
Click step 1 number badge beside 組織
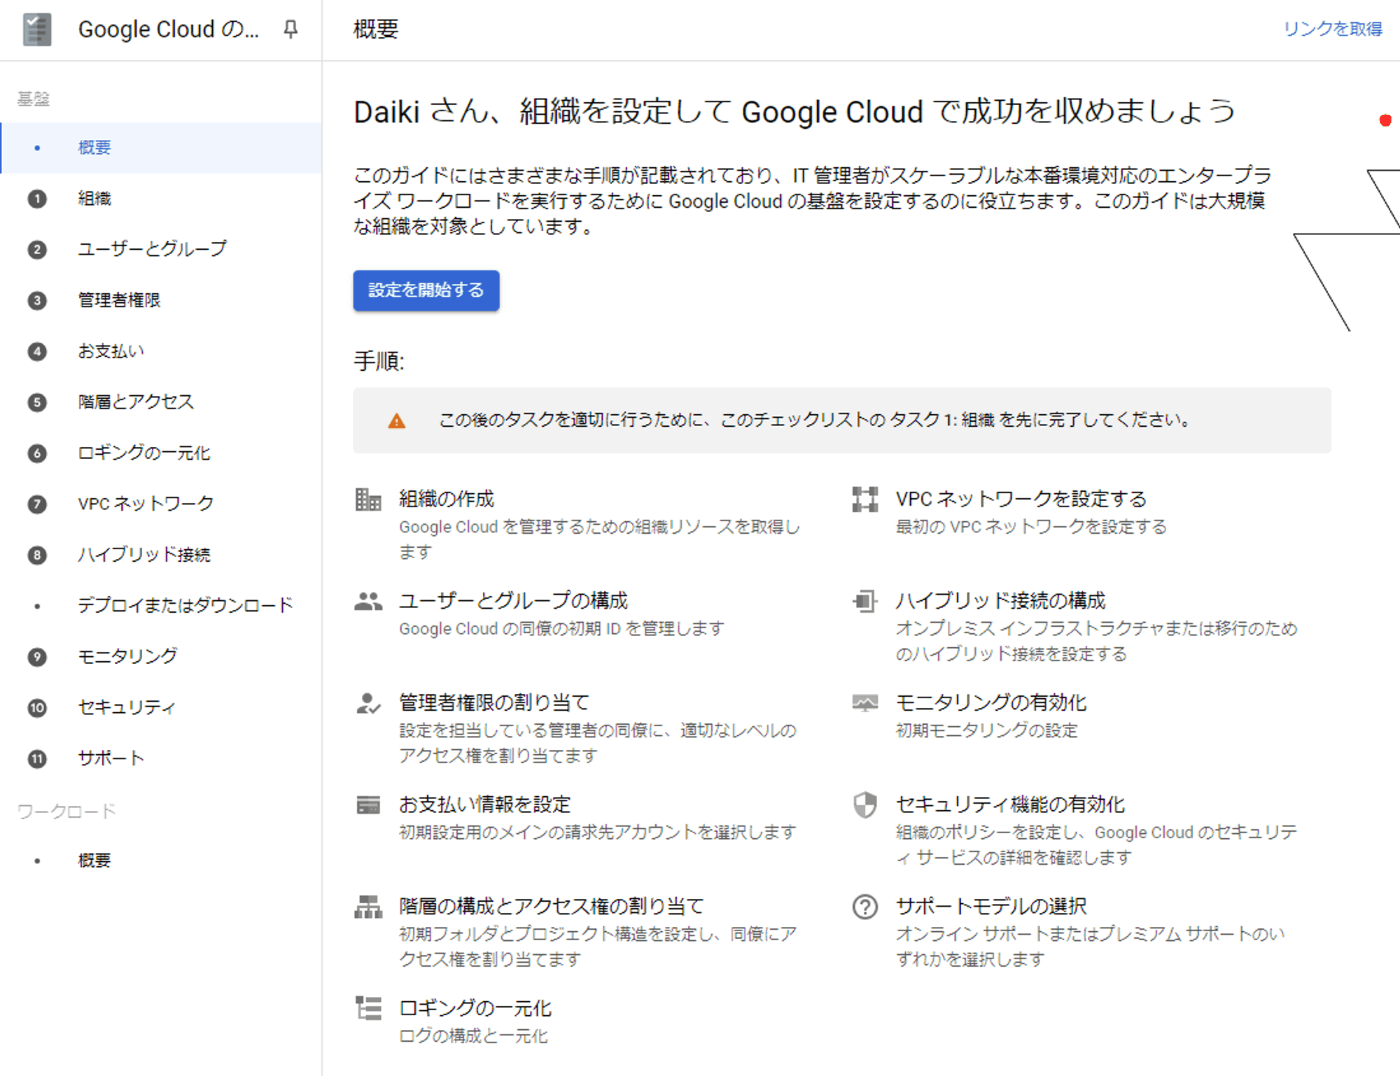point(37,199)
